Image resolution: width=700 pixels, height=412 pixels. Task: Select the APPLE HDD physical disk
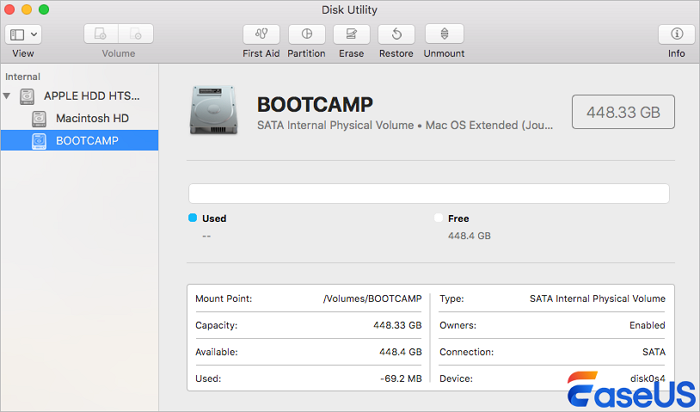(x=91, y=96)
